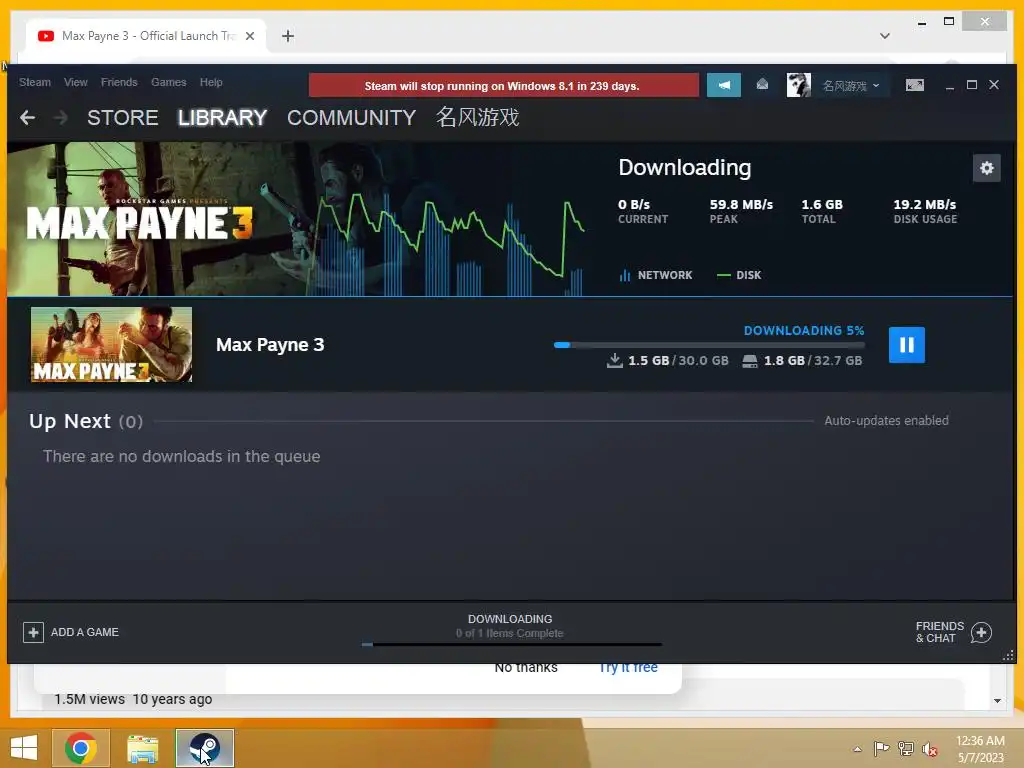
Task: Open Friends & Chat bubble icon
Action: (981, 632)
